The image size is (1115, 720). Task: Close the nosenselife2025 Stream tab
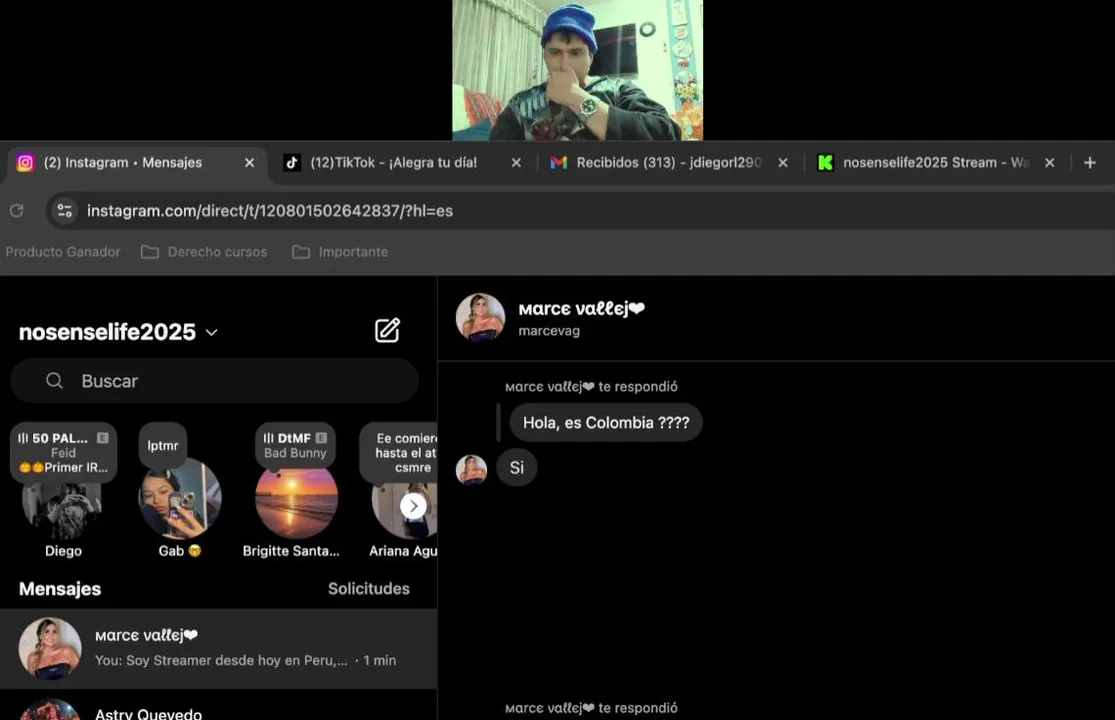[1050, 163]
